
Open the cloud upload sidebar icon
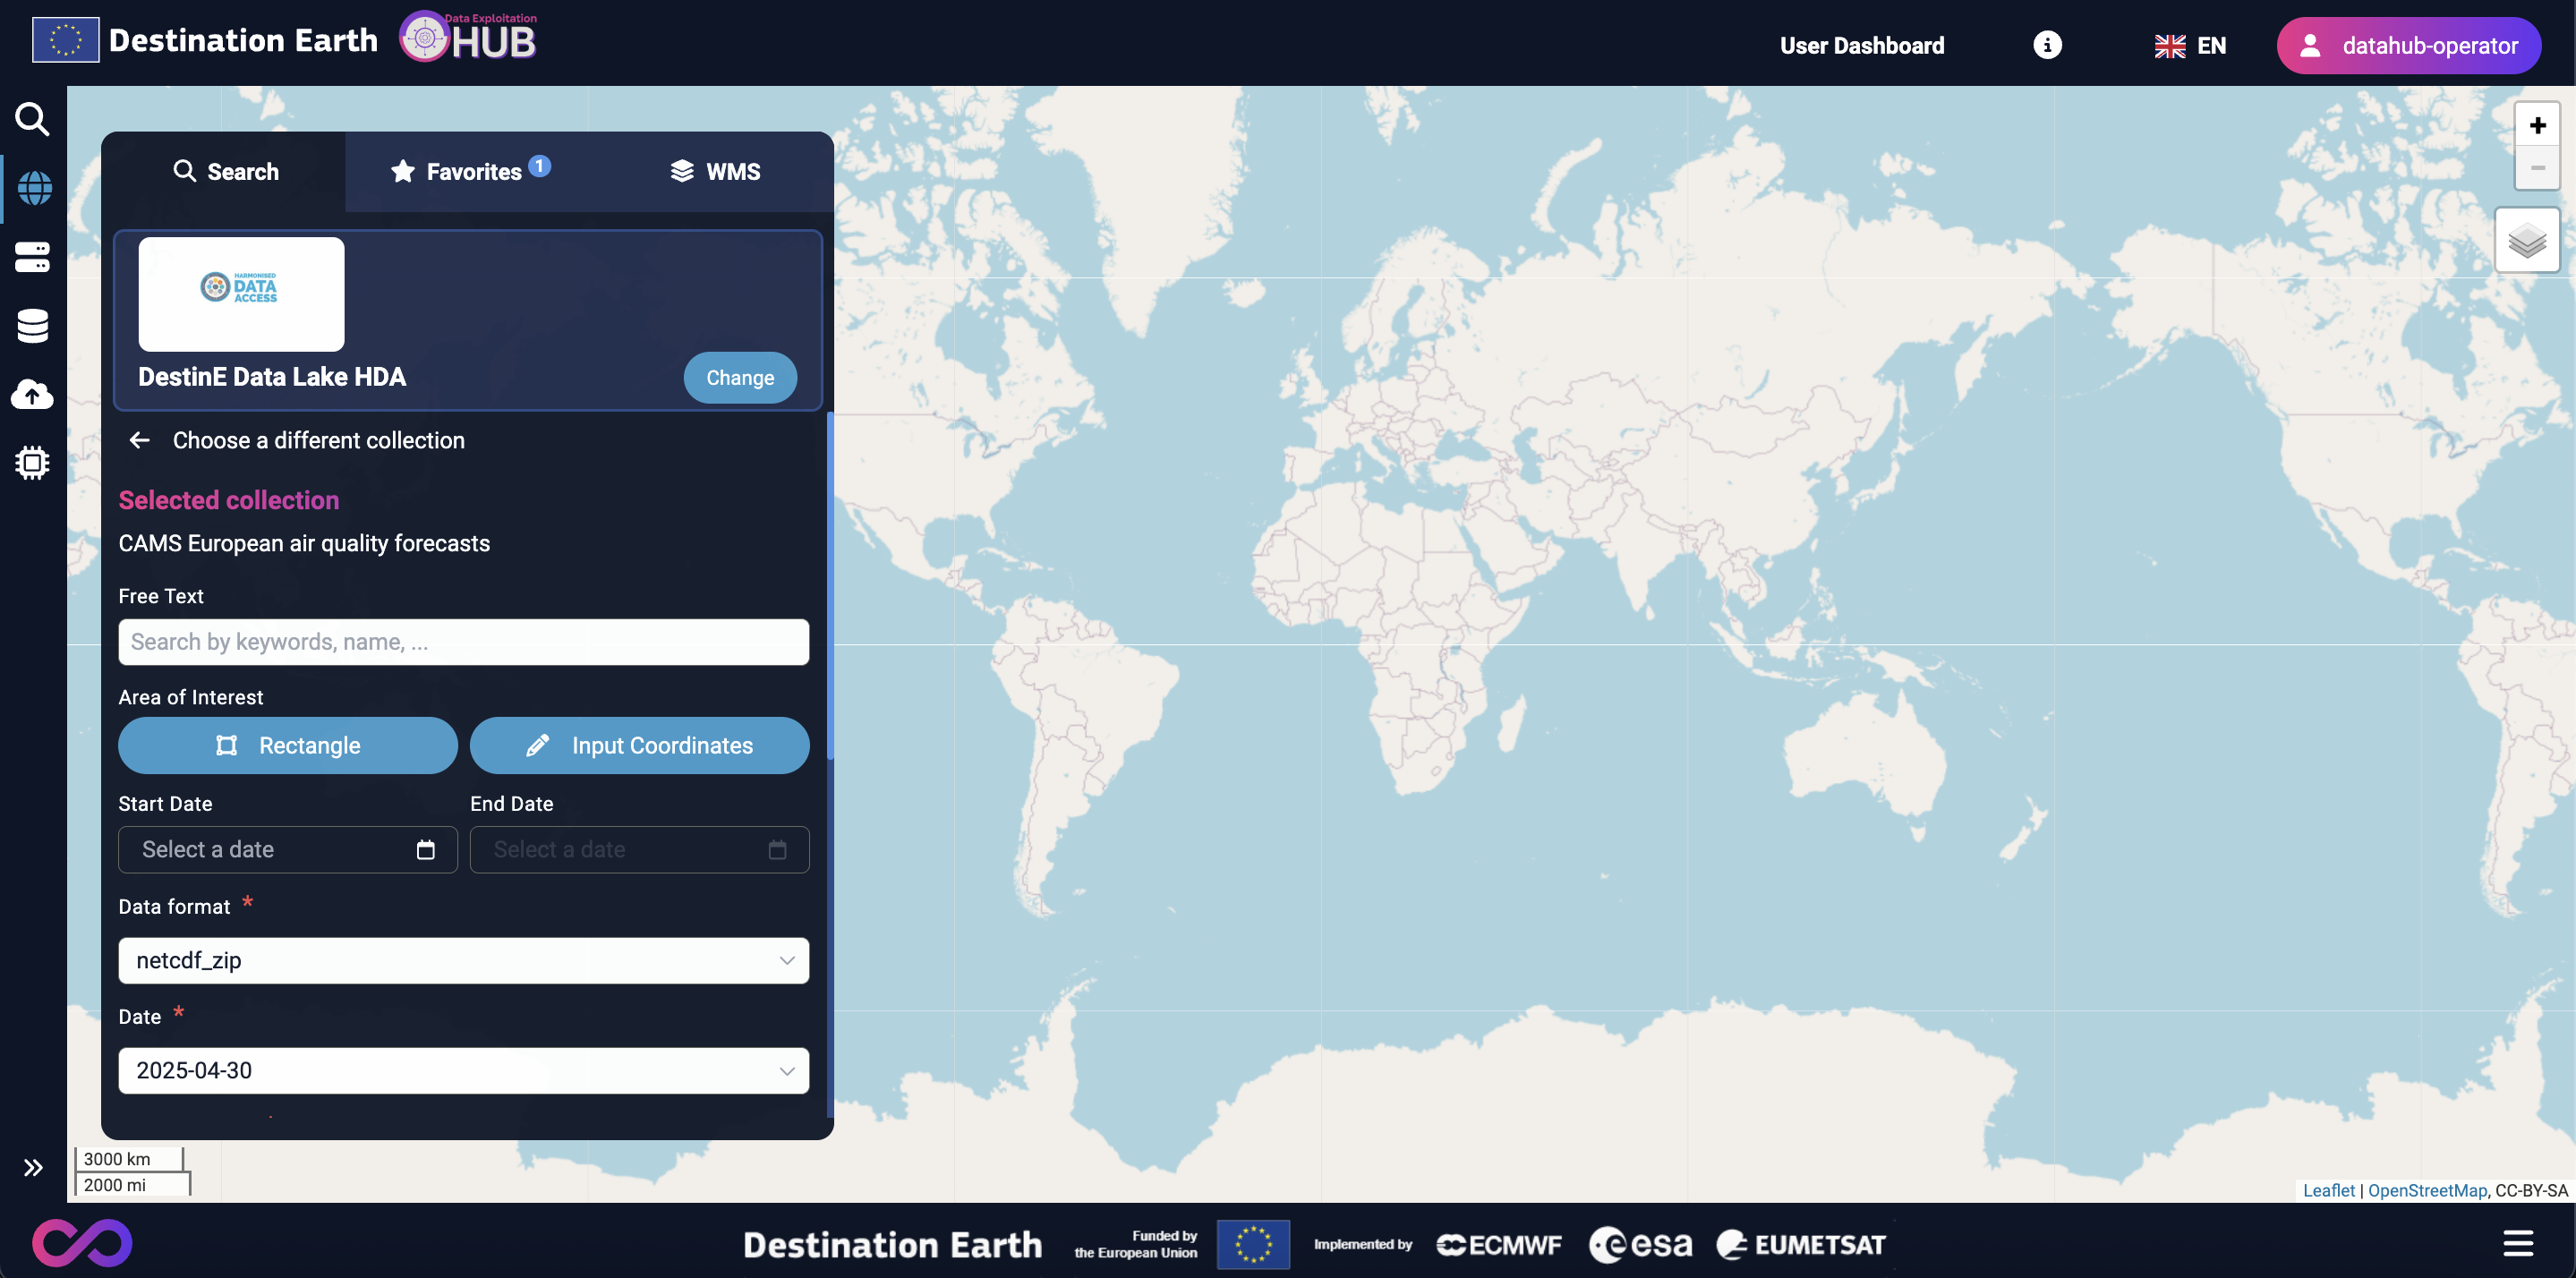point(32,394)
